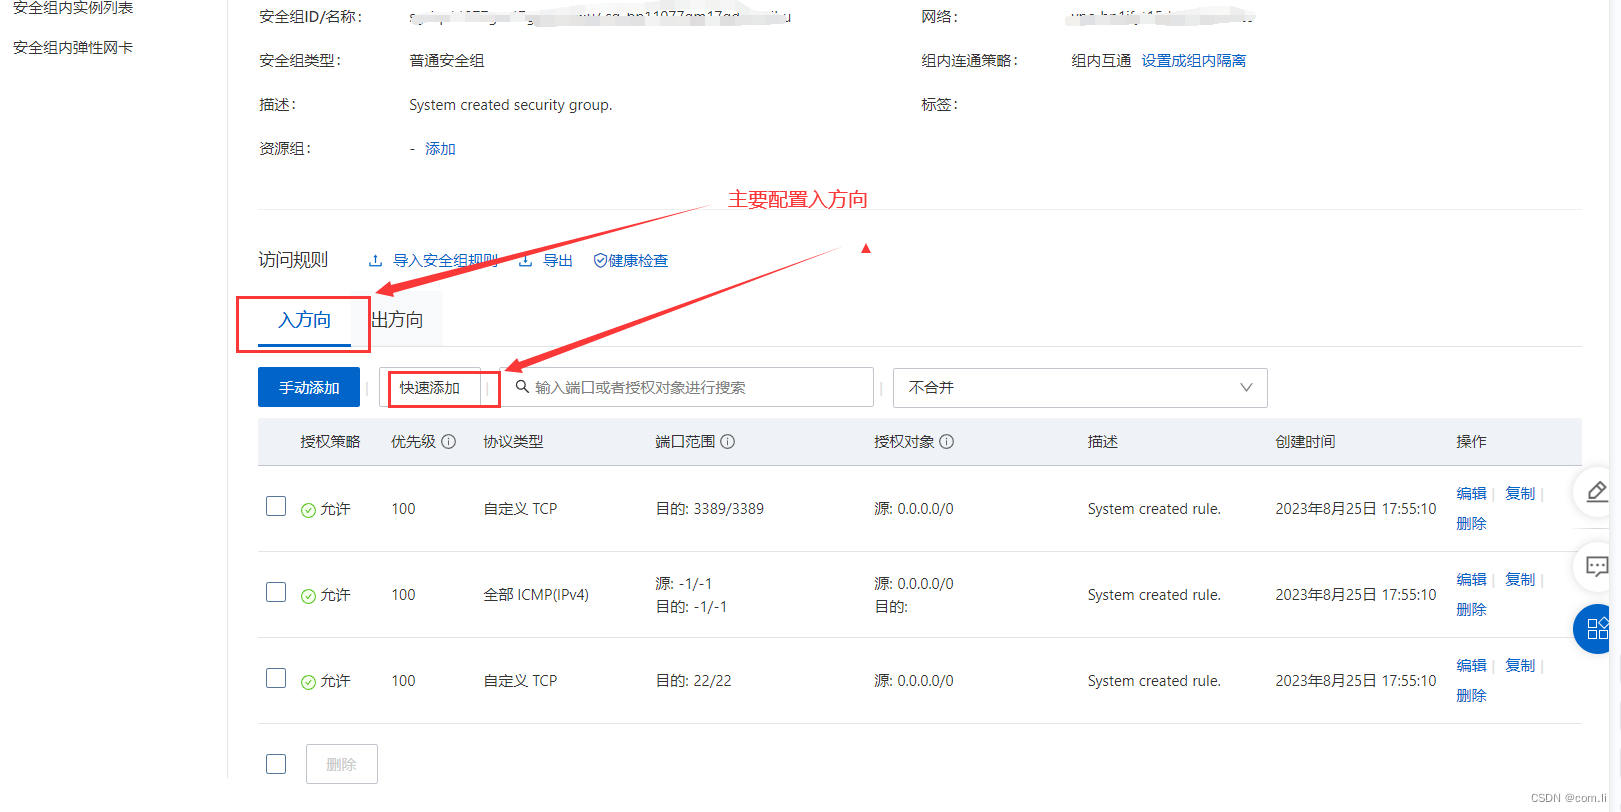Viewport: 1621px width, 812px height.
Task: Open 安全组内弹性网卡 in the sidebar
Action: [73, 48]
